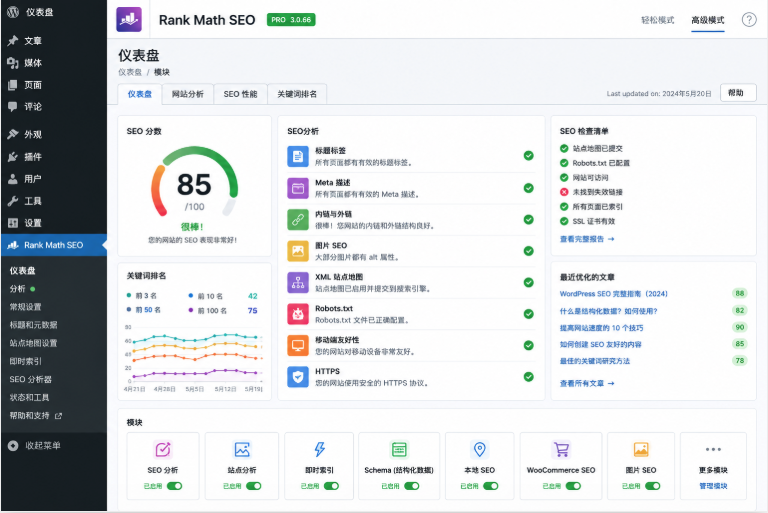The height and width of the screenshot is (513, 768).
Task: Click the 站点分析 module chart icon
Action: click(242, 449)
